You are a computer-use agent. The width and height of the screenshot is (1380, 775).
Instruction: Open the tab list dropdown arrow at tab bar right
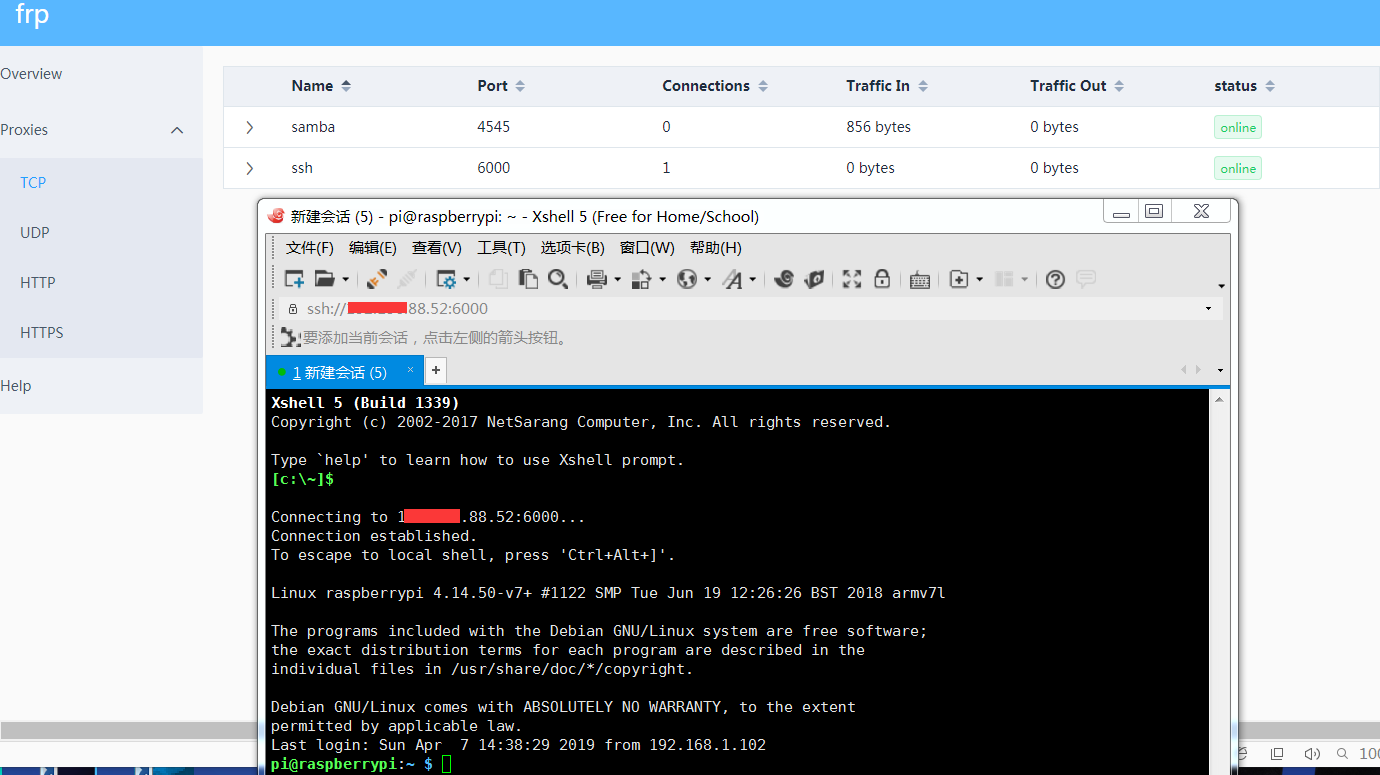tap(1220, 371)
